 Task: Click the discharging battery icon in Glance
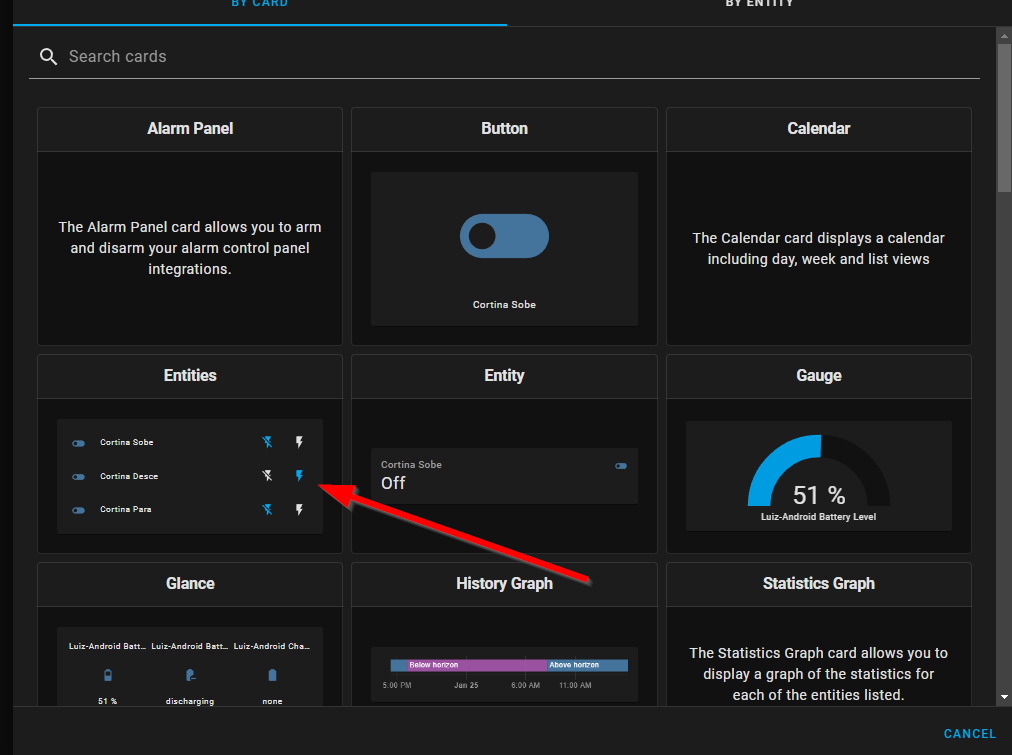click(x=190, y=675)
